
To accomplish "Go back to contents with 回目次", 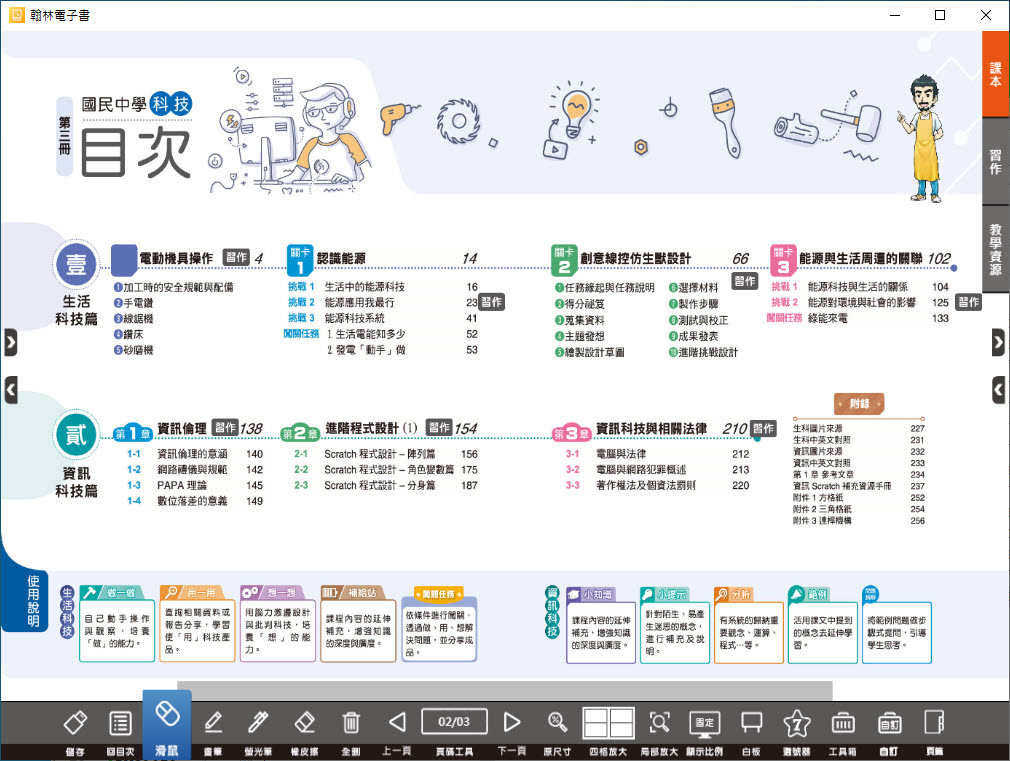I will point(120,724).
